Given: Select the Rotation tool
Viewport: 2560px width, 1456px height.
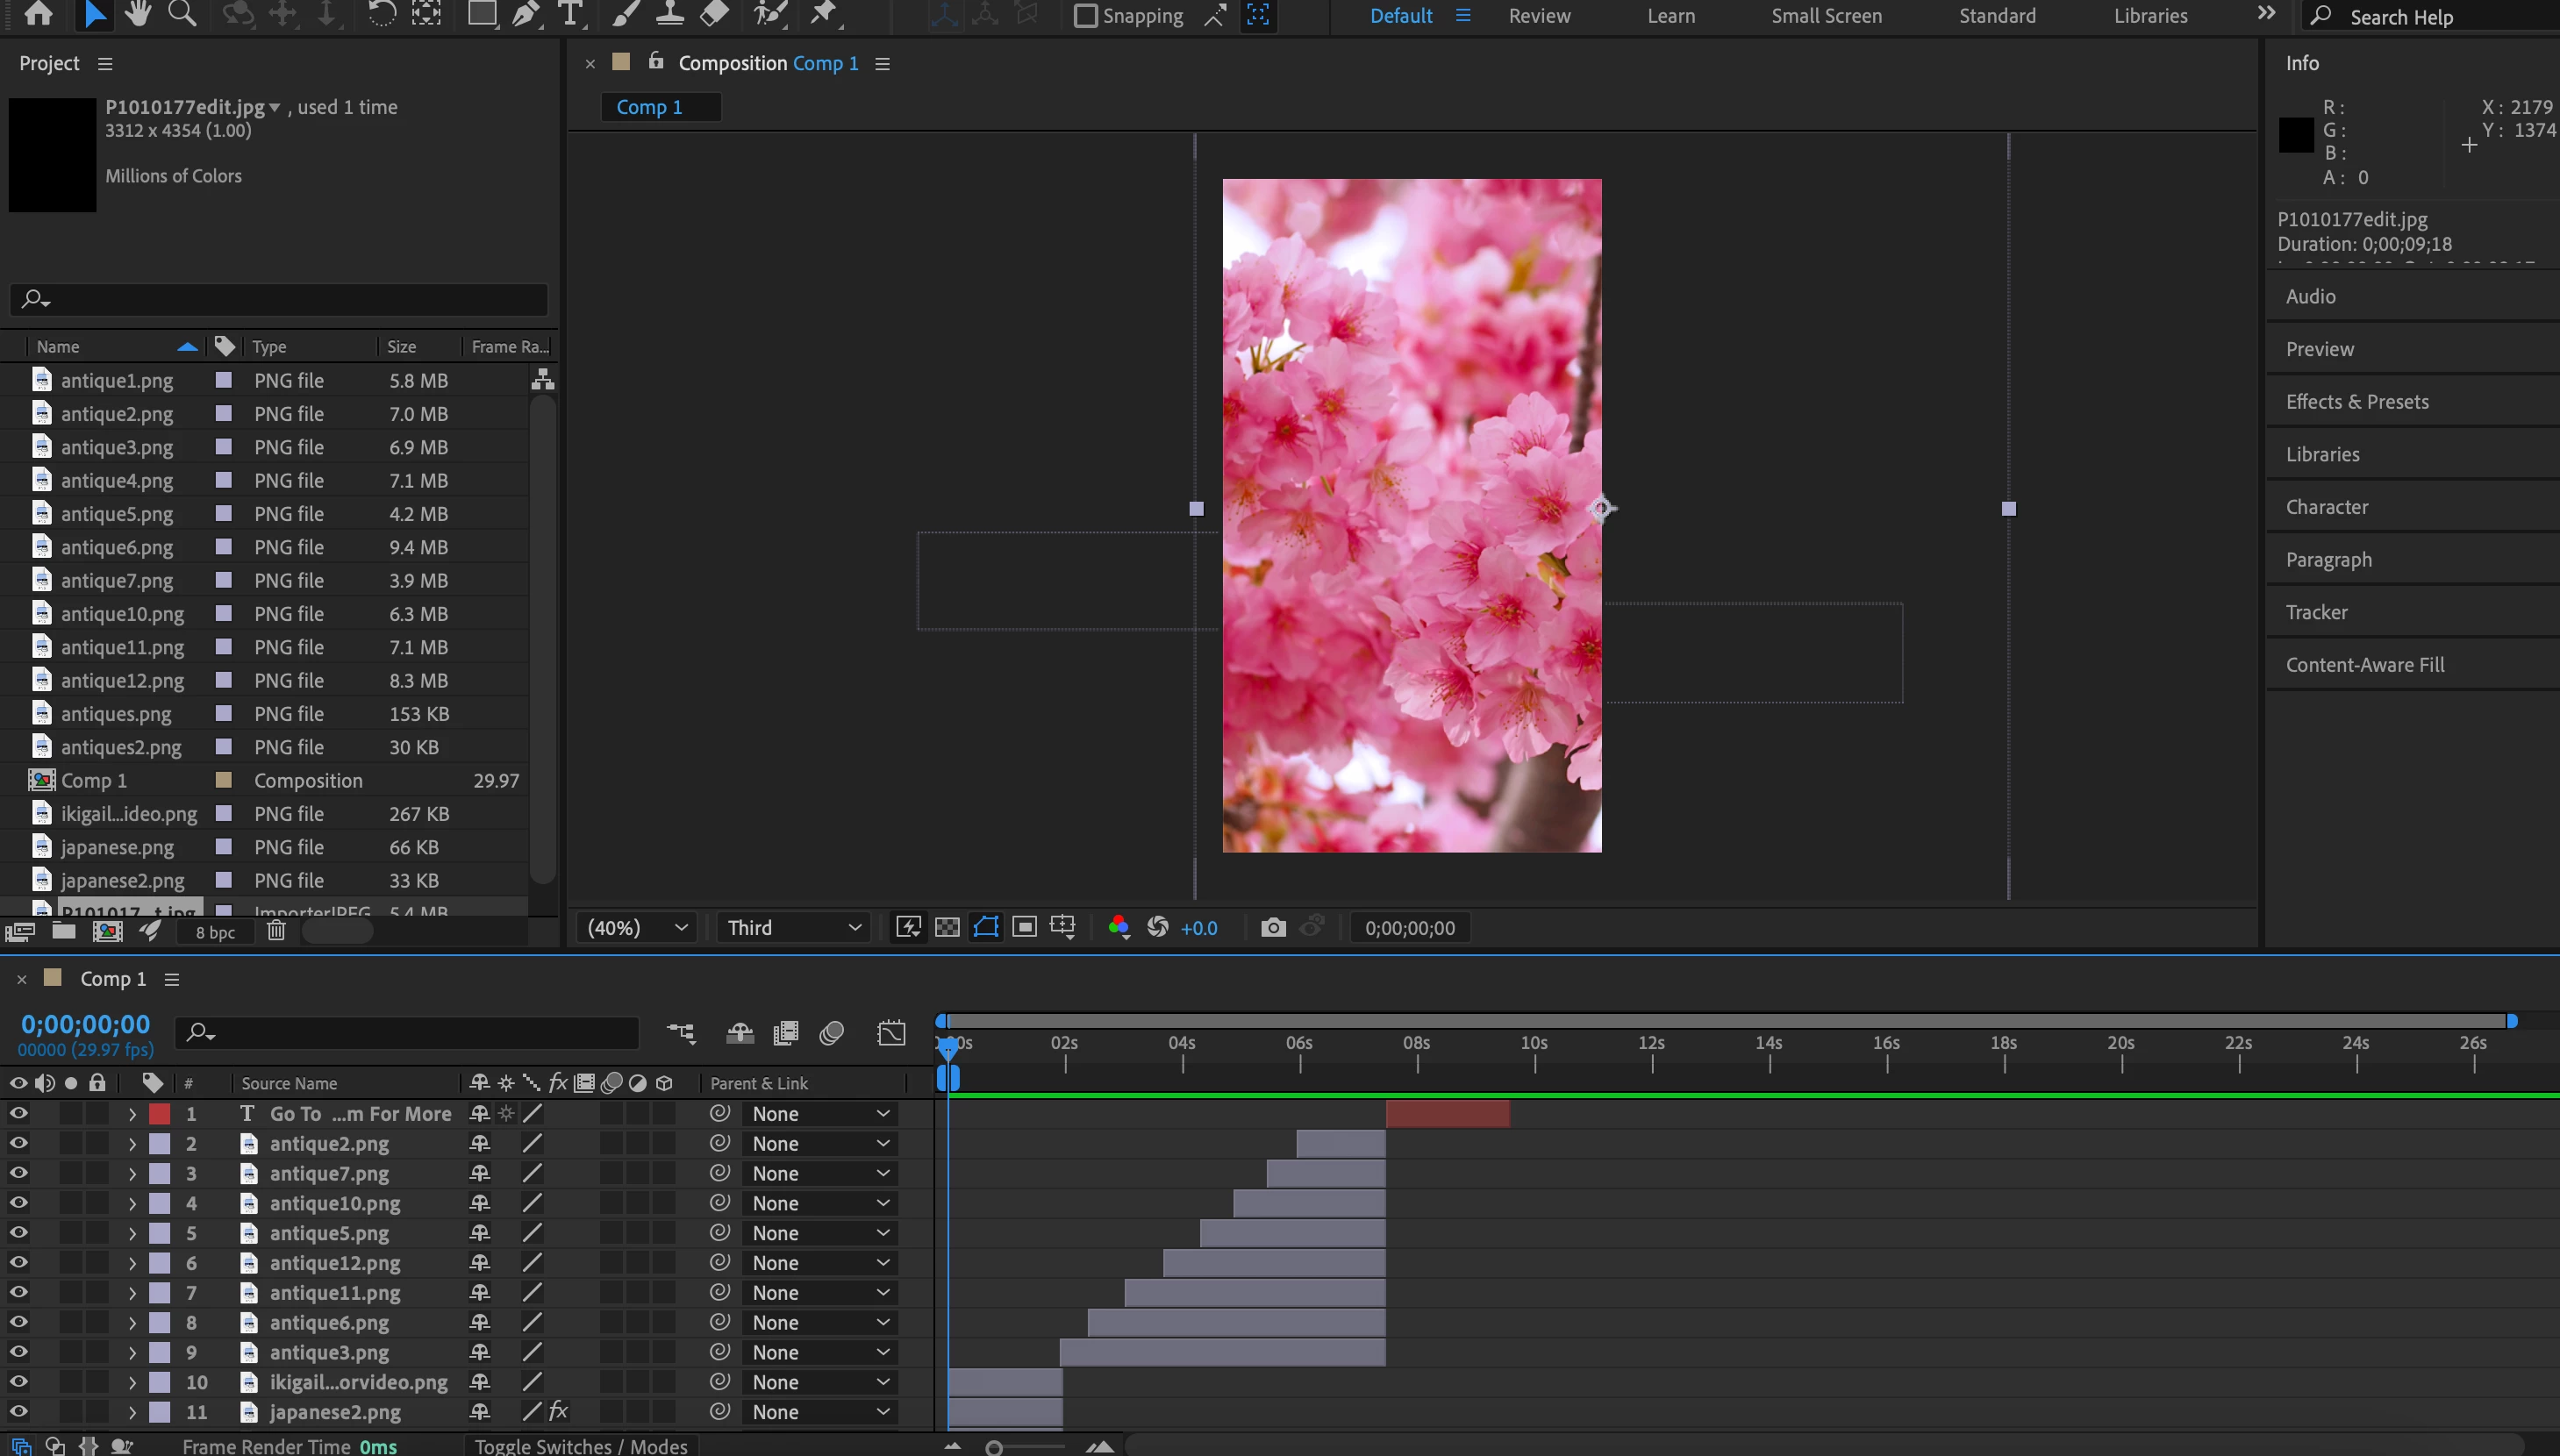Looking at the screenshot, I should (x=381, y=14).
